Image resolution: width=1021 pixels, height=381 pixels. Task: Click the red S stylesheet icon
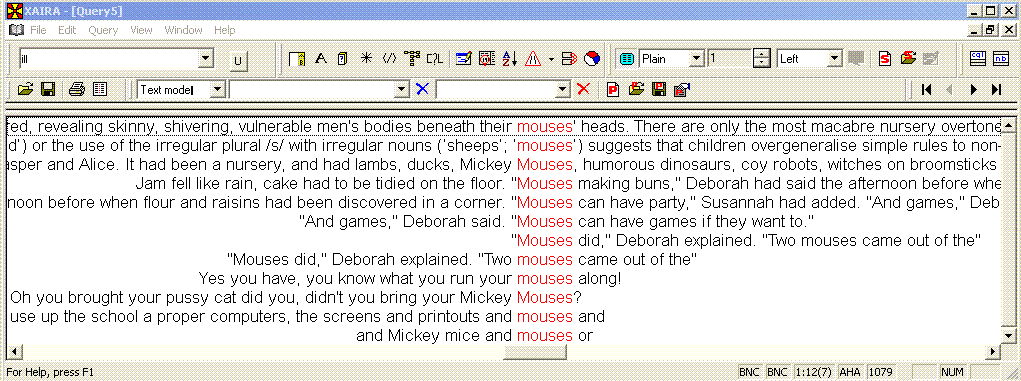(885, 59)
